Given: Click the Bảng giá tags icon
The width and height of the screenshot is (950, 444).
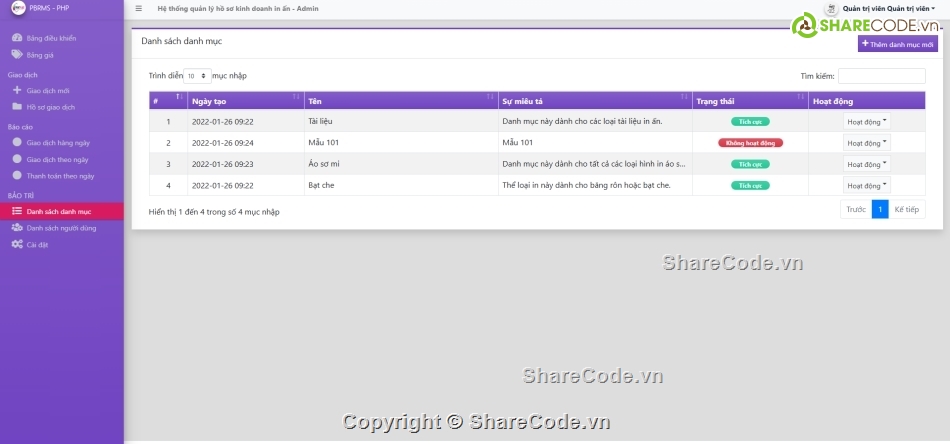Looking at the screenshot, I should pyautogui.click(x=17, y=55).
